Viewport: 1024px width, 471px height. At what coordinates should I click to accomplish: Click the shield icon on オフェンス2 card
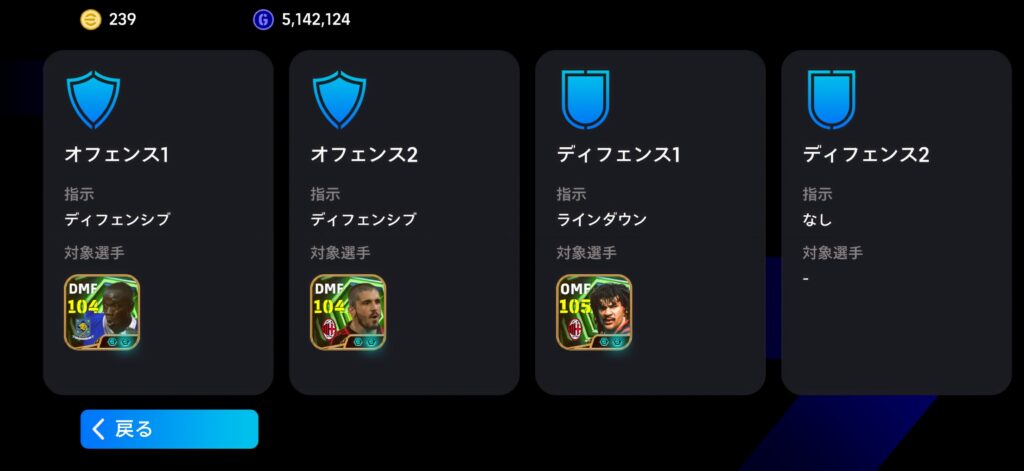pyautogui.click(x=340, y=99)
